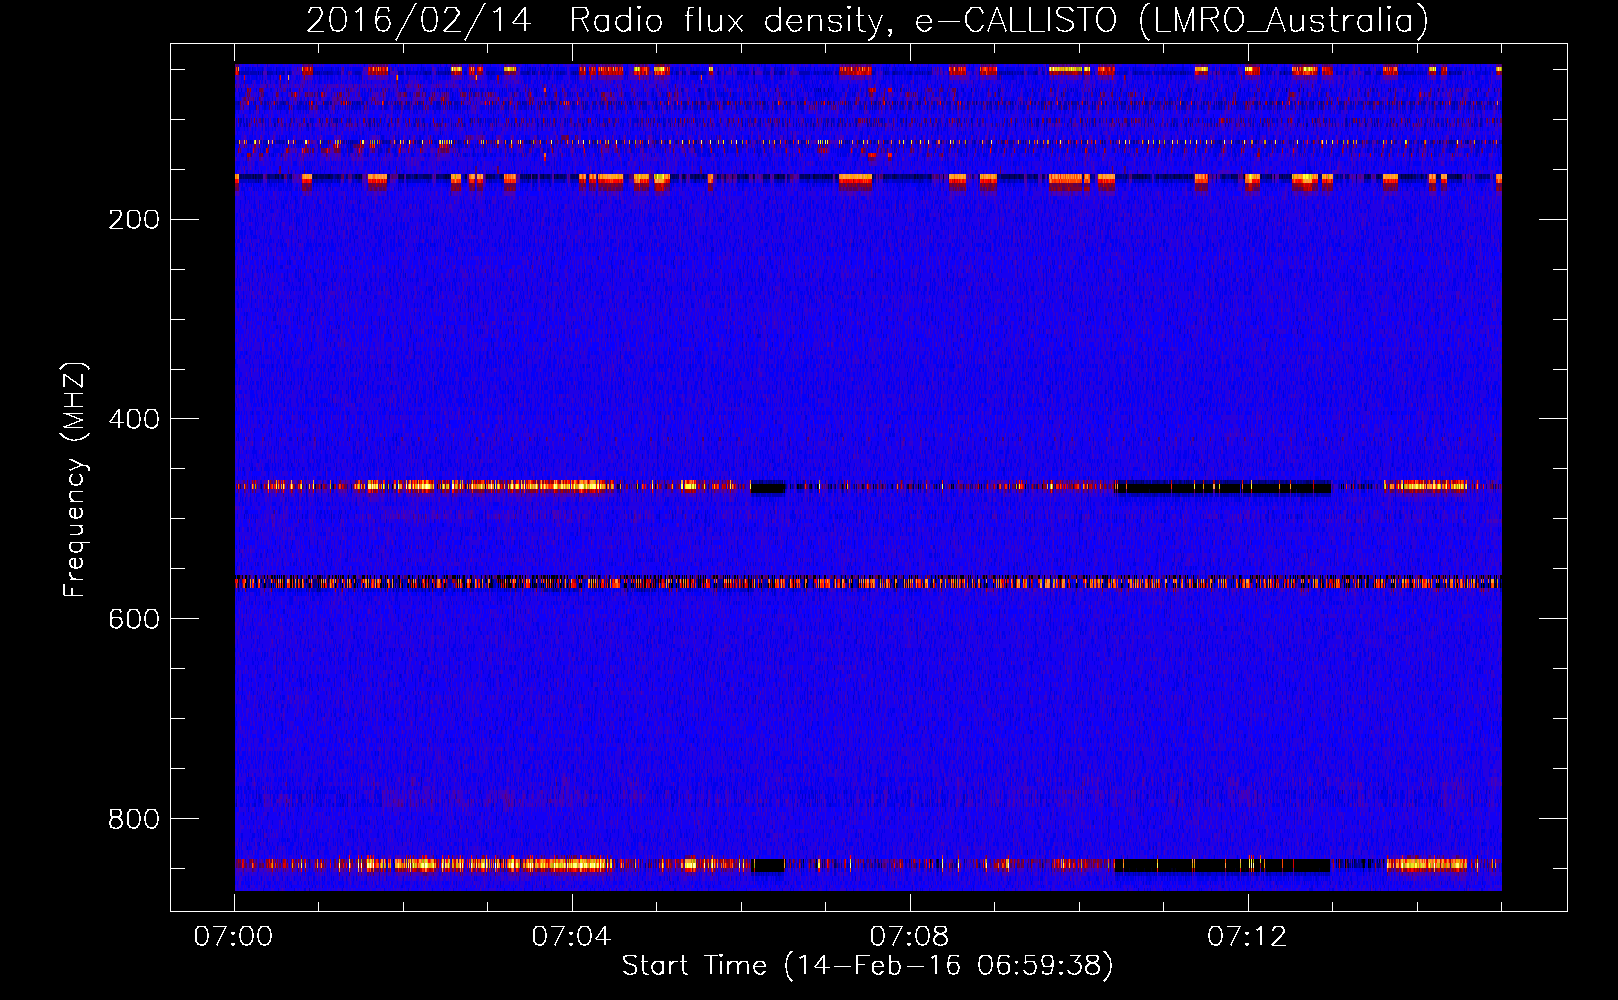Click the 07:12 time axis label
Image resolution: width=1618 pixels, height=1000 pixels.
pyautogui.click(x=1247, y=937)
